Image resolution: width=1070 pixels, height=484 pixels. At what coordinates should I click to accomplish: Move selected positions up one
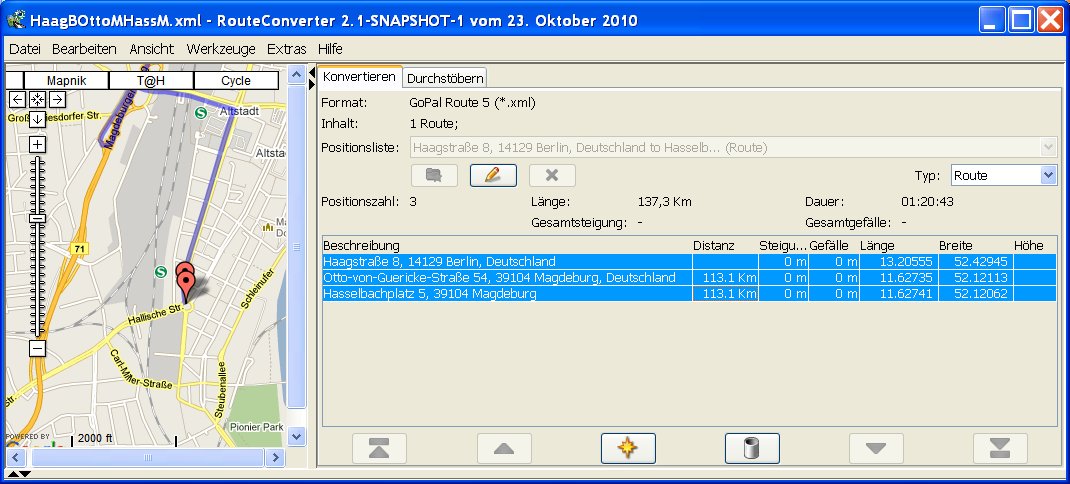[504, 449]
